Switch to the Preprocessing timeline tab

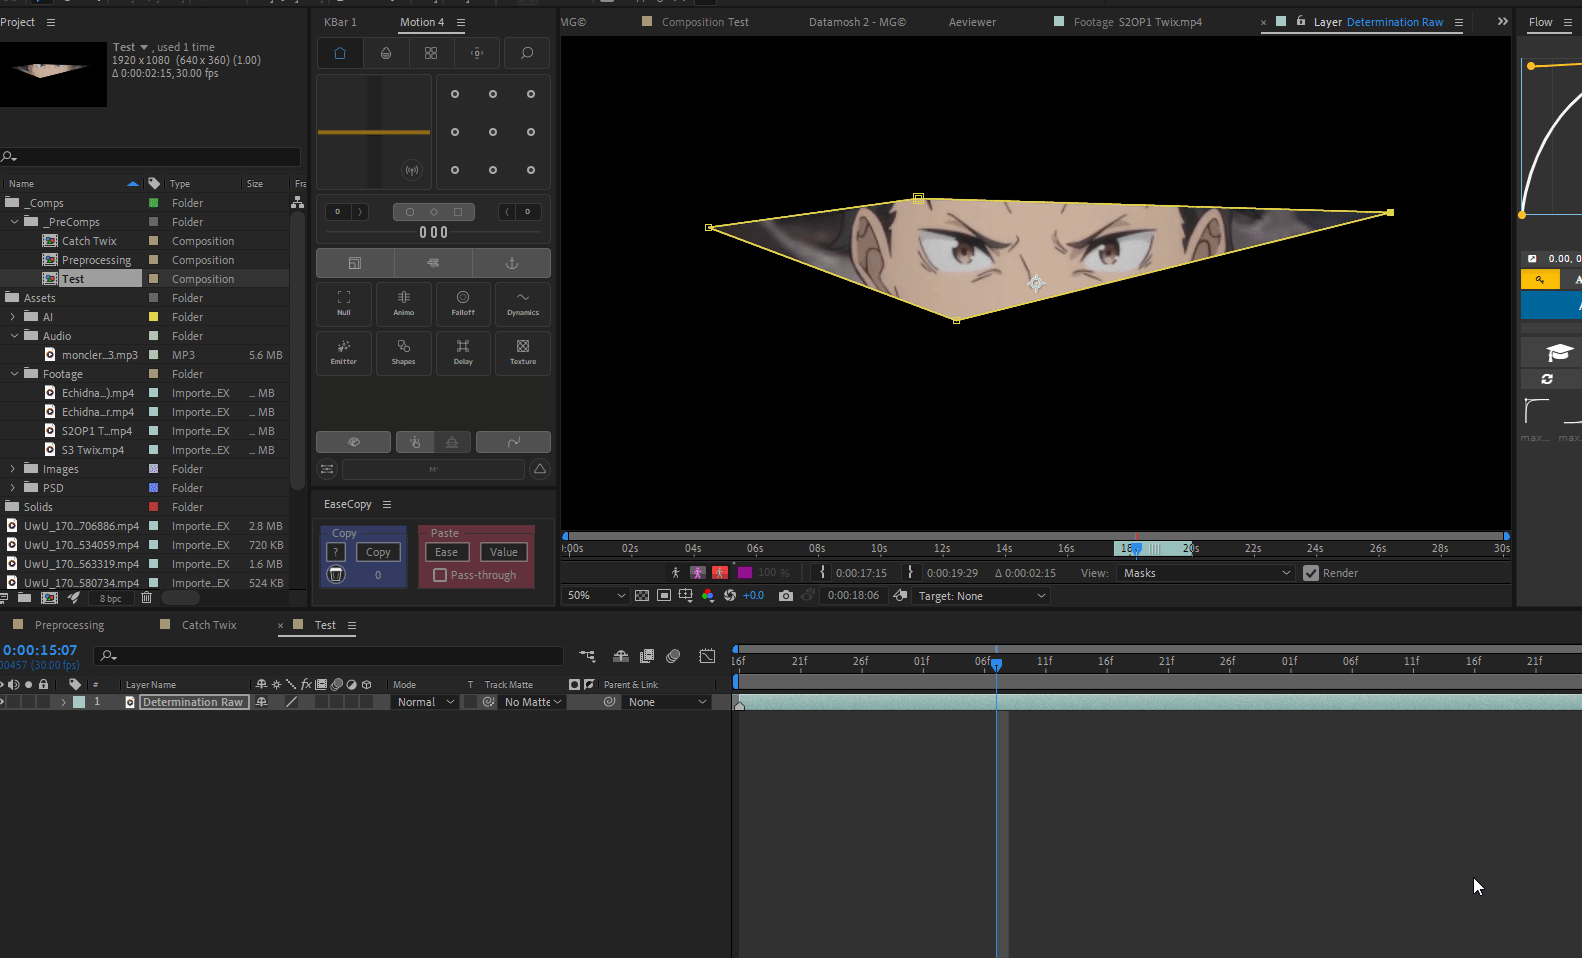[69, 625]
